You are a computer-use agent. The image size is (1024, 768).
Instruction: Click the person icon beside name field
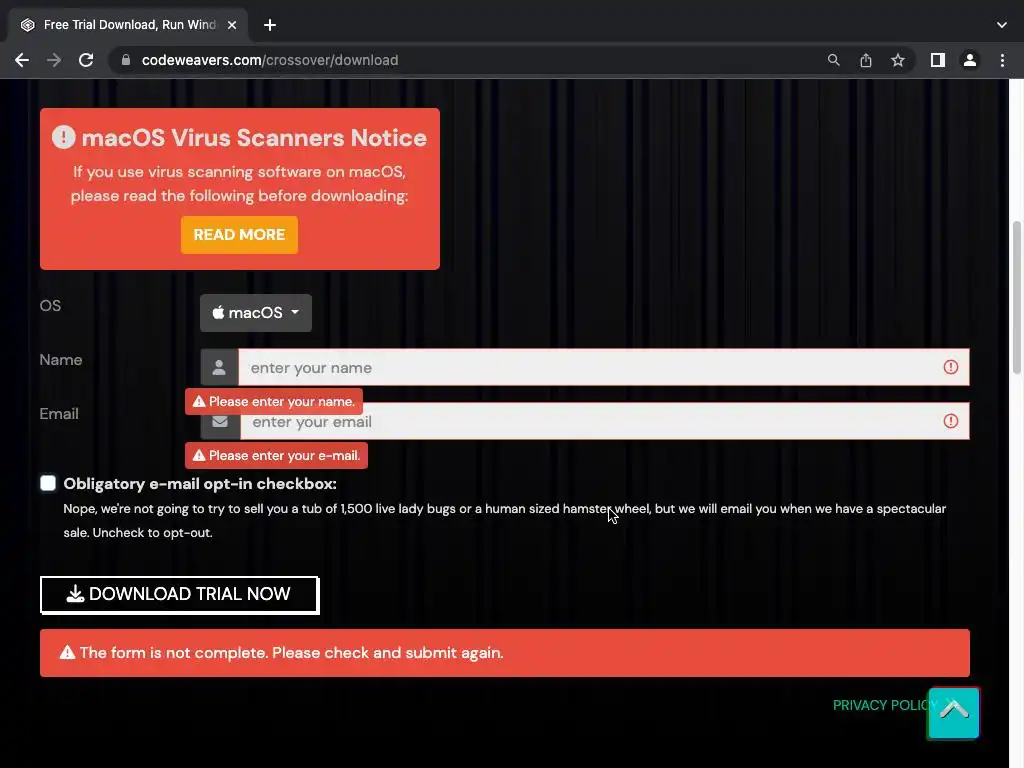[x=219, y=367]
